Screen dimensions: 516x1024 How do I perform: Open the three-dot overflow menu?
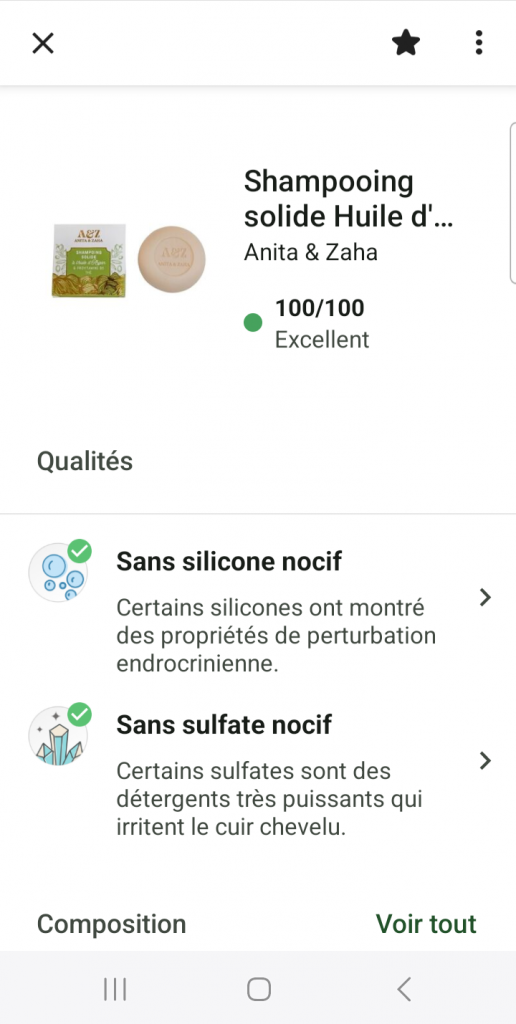[479, 42]
